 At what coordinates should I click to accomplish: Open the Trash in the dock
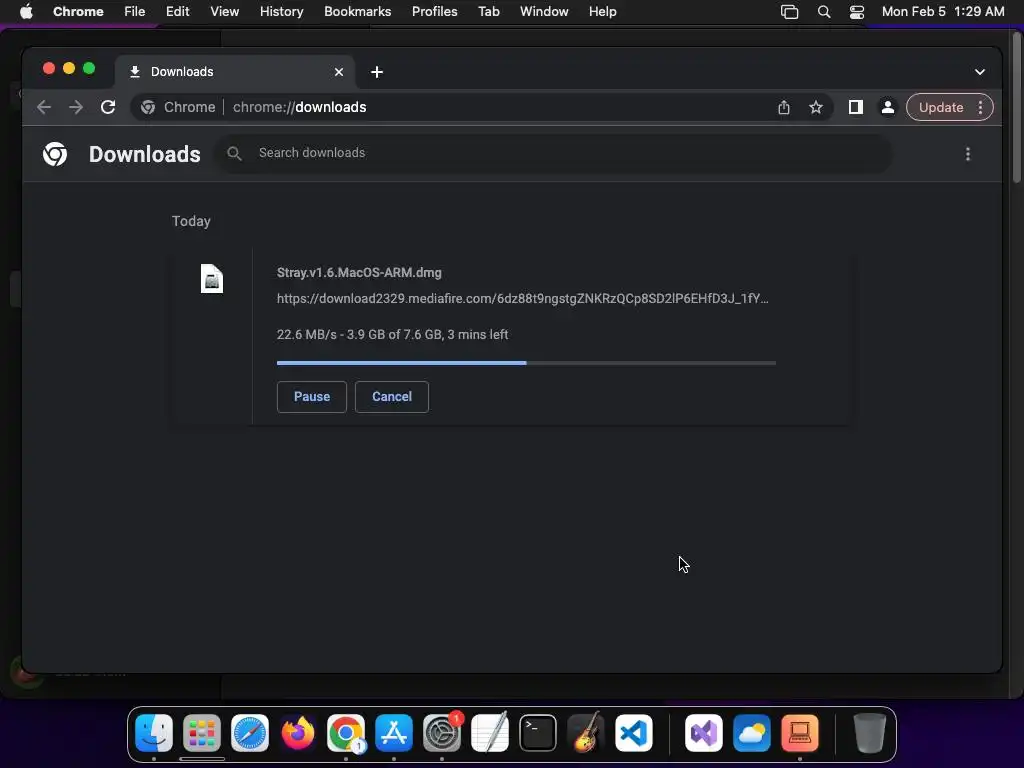coord(870,733)
